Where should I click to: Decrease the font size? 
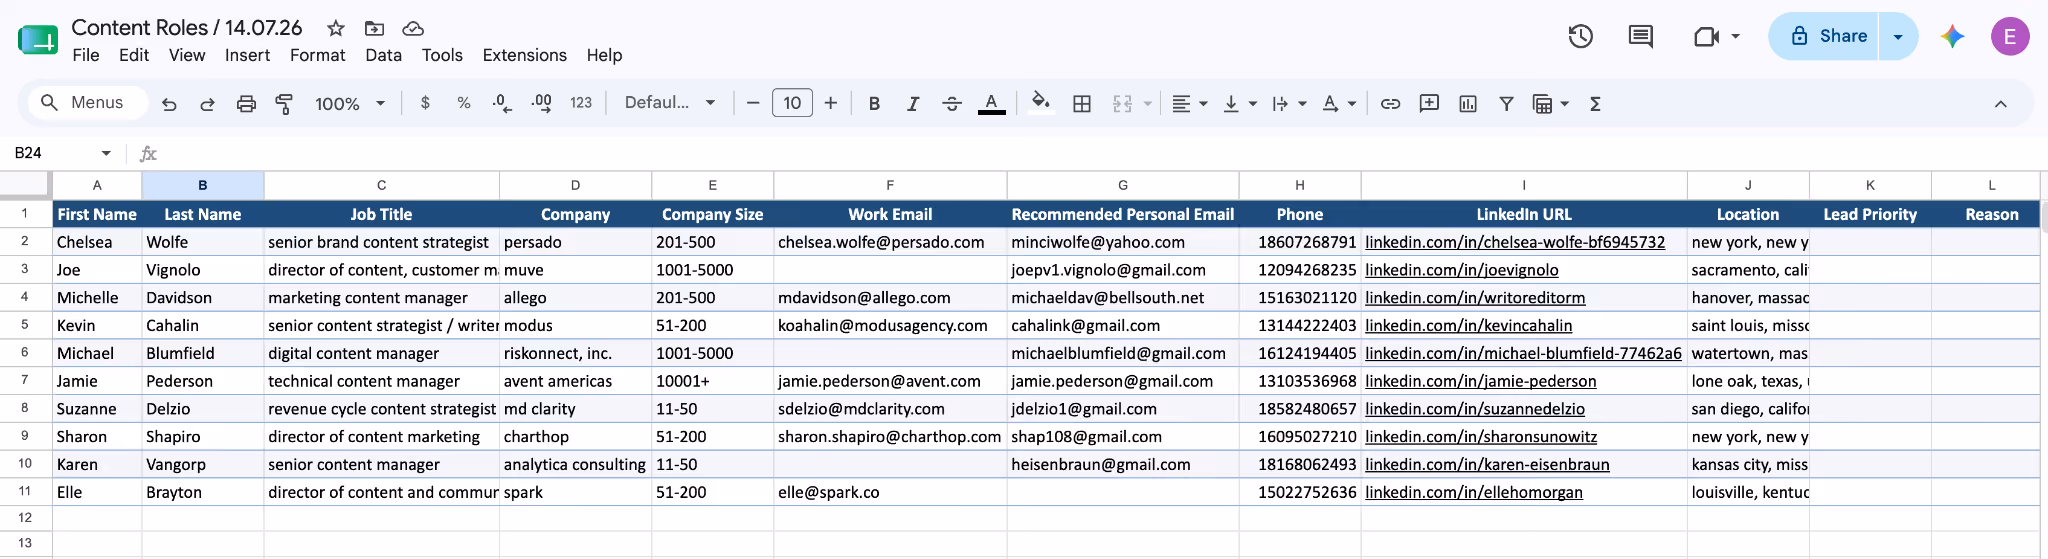coord(753,103)
